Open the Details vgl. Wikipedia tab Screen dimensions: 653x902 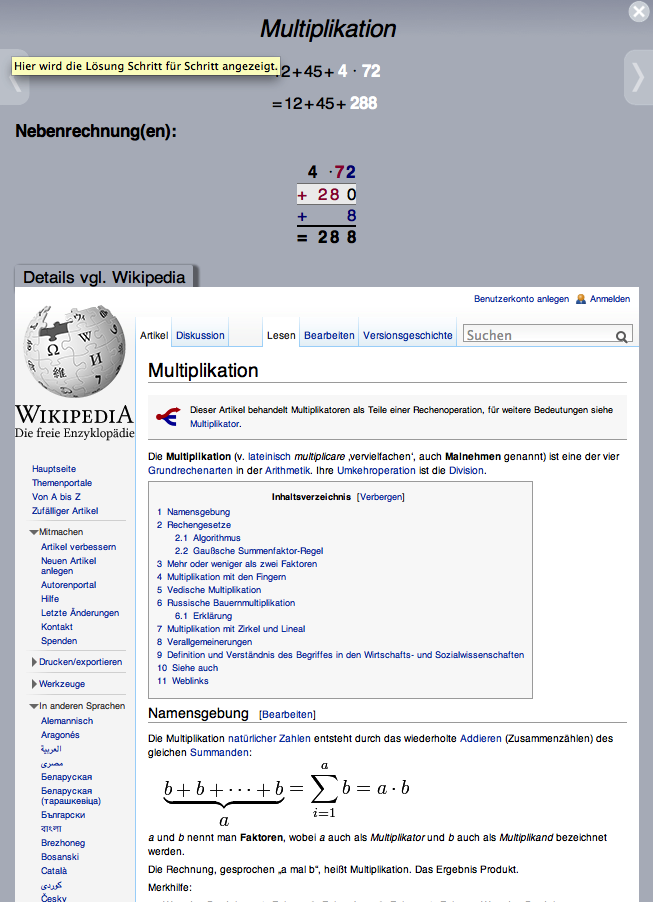tap(104, 277)
